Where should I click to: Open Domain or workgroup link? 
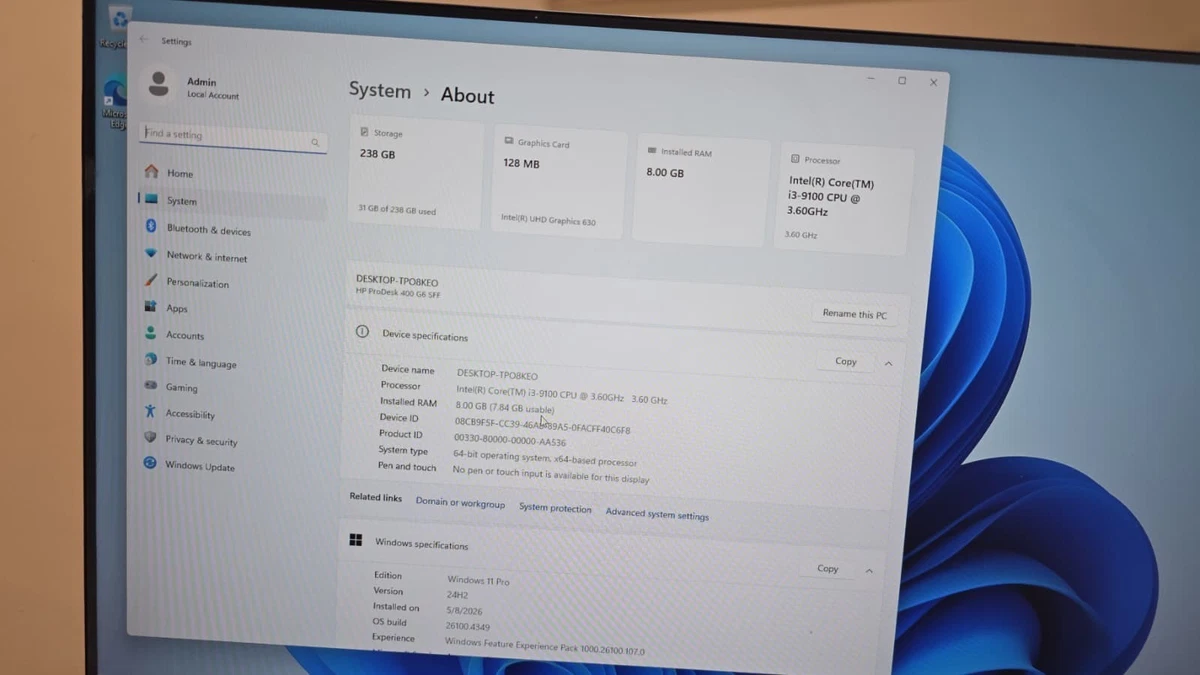(x=460, y=503)
